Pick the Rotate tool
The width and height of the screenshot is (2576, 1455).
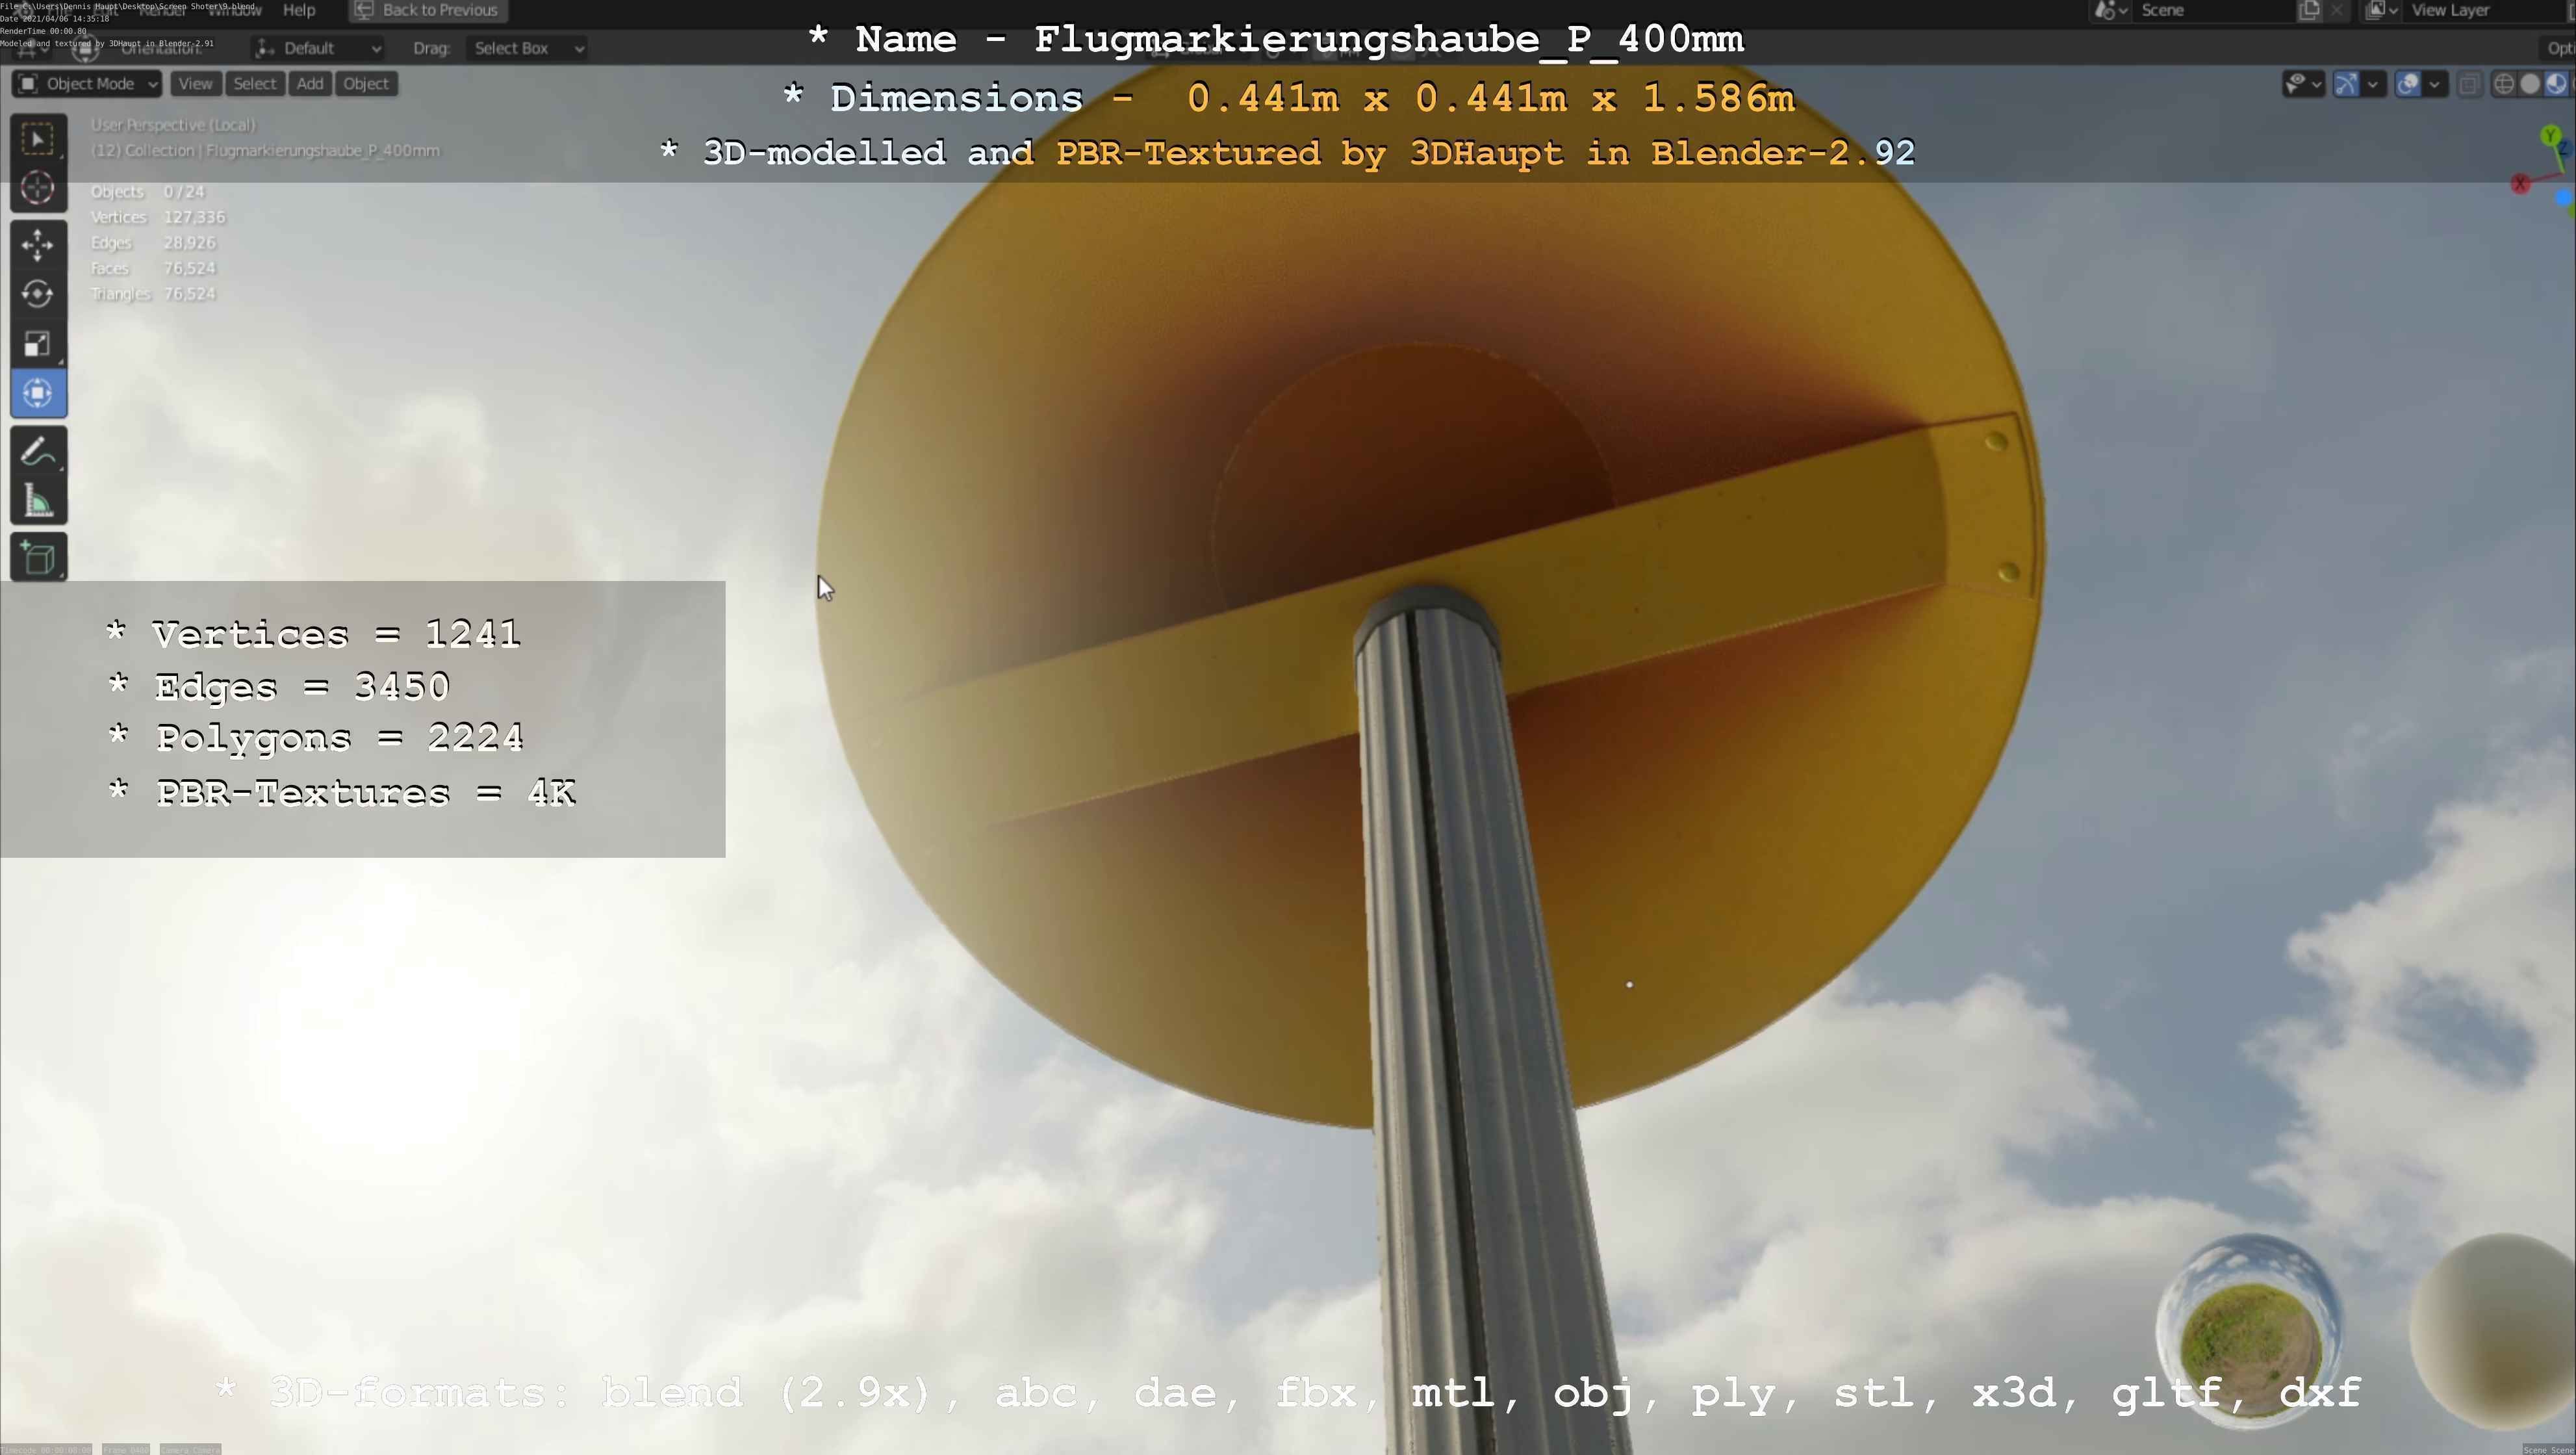pos(38,294)
